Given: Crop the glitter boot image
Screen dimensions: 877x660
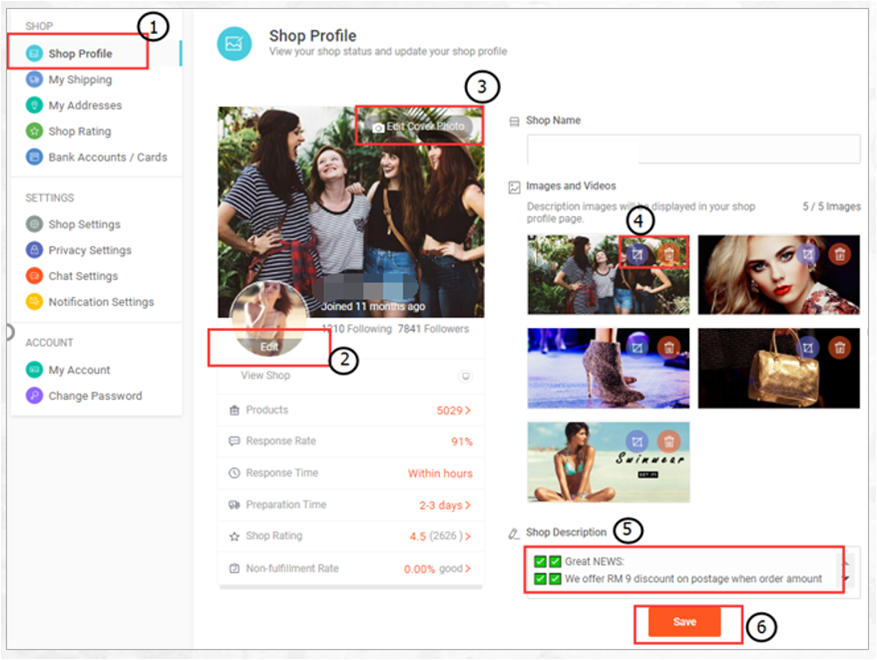Looking at the screenshot, I should point(637,348).
